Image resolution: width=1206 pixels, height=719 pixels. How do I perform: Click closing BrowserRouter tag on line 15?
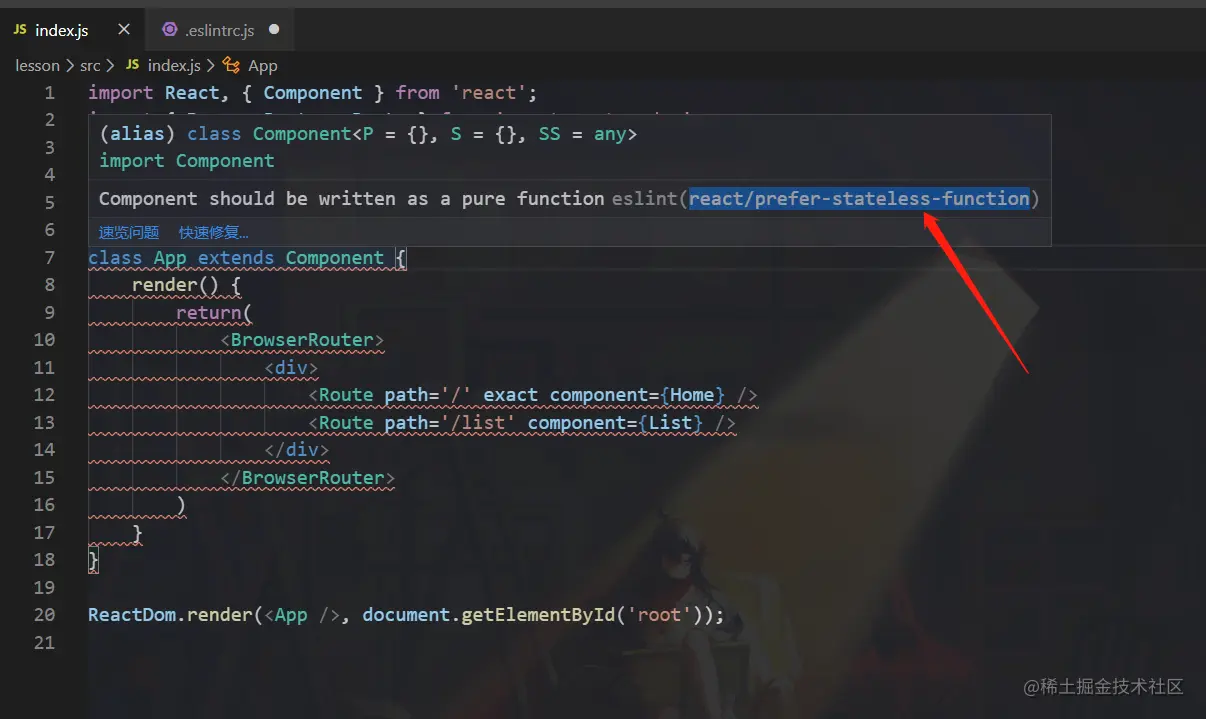308,478
